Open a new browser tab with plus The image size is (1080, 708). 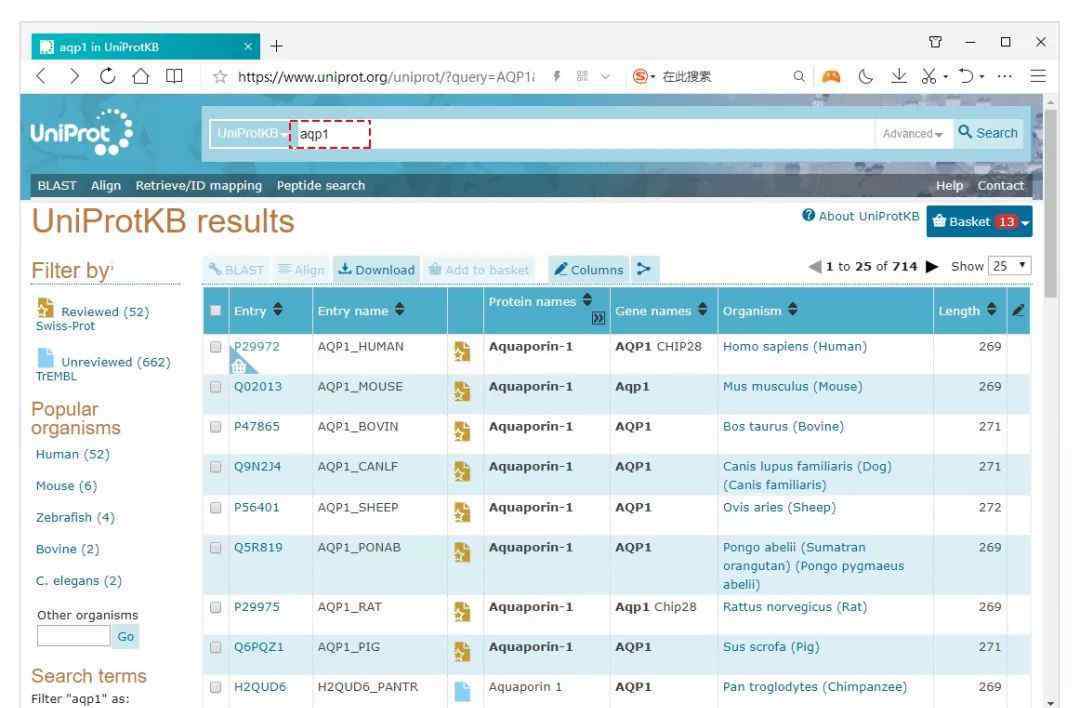[x=277, y=46]
